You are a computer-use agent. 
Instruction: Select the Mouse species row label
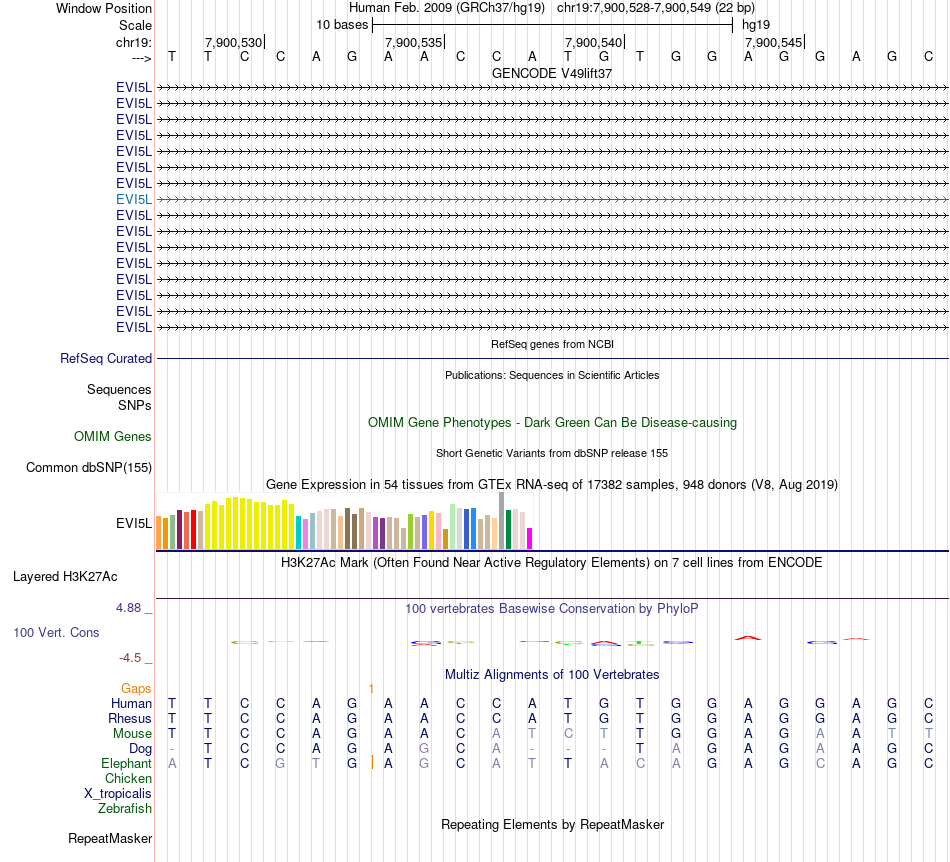132,734
